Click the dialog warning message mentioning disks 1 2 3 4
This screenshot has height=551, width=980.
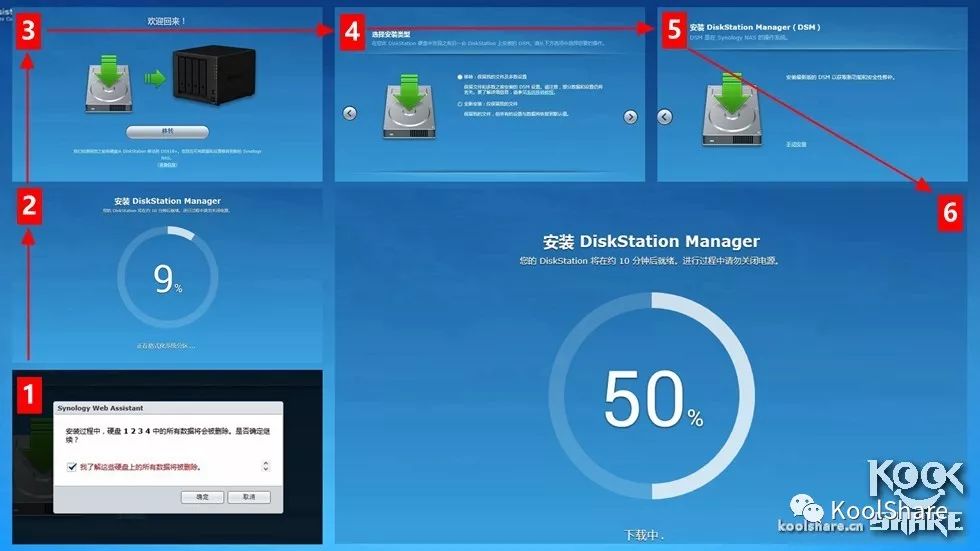click(x=168, y=435)
